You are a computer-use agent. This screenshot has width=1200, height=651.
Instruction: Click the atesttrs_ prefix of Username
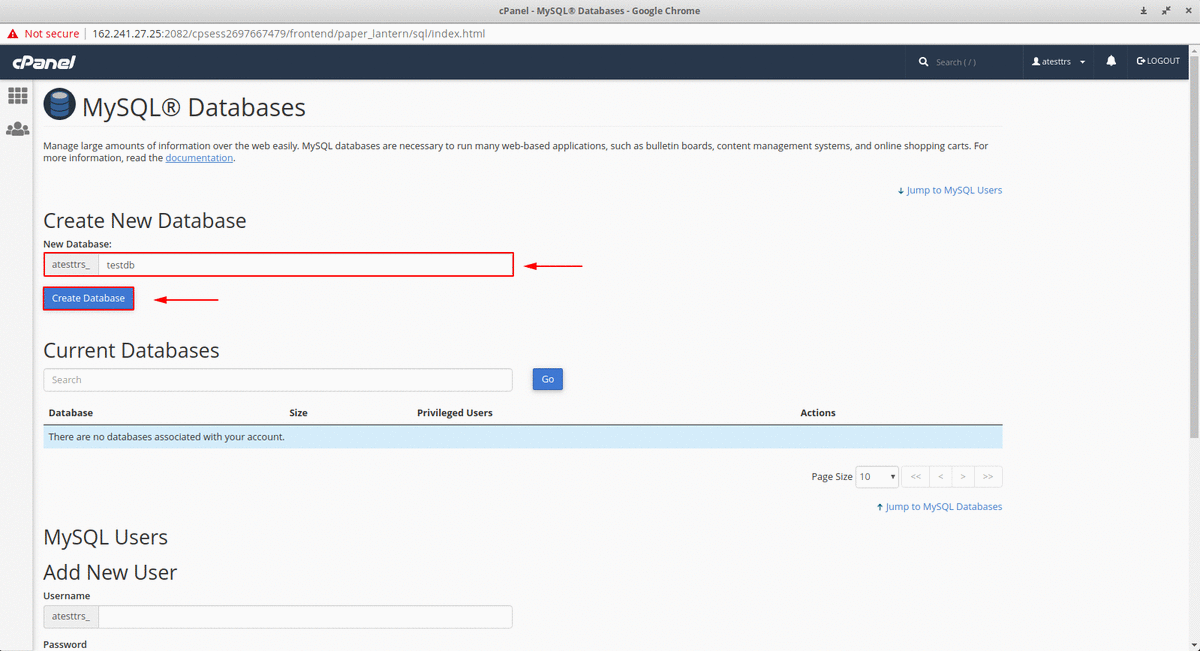coord(71,617)
